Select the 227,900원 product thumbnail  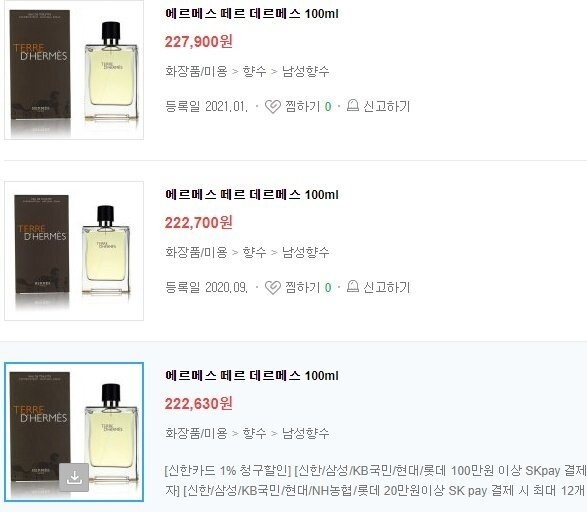(x=74, y=70)
